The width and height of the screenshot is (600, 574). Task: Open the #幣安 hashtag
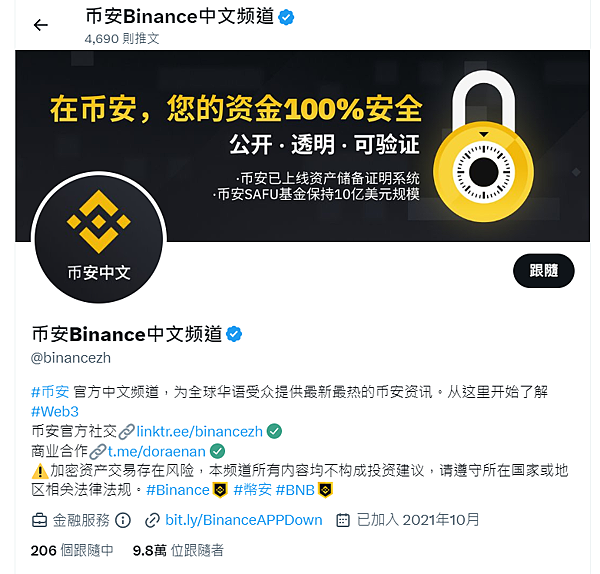[253, 490]
